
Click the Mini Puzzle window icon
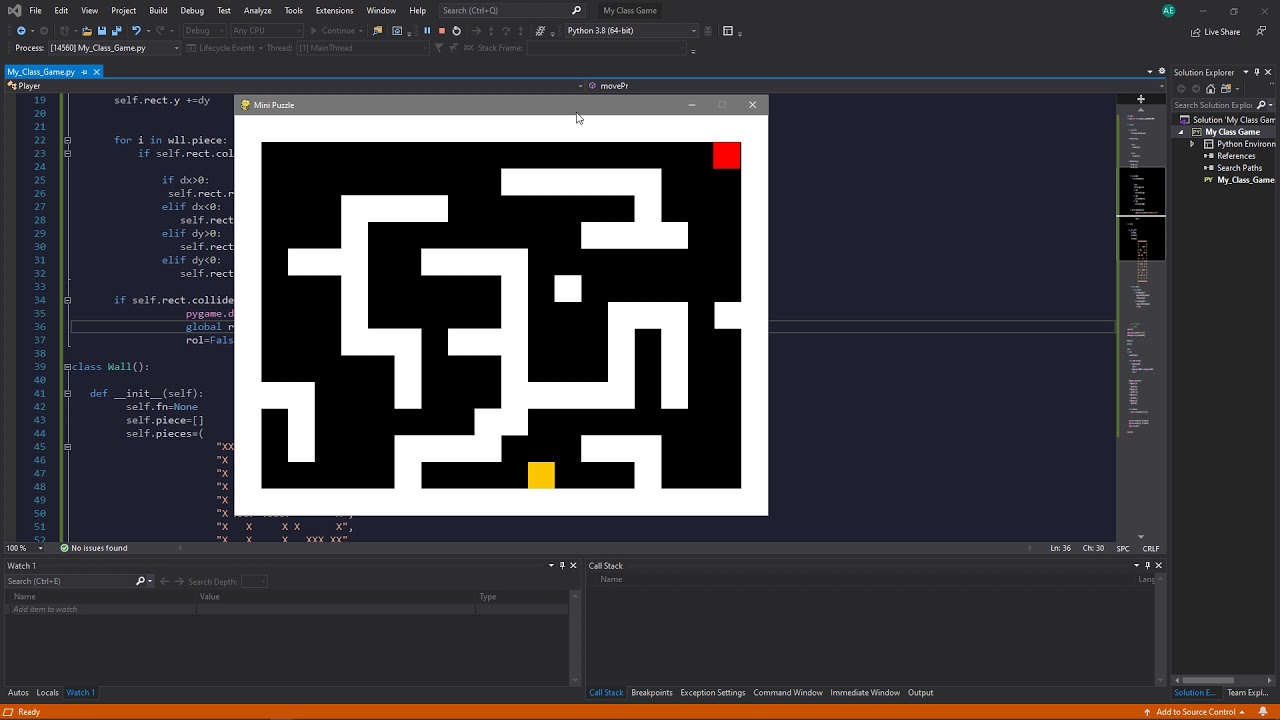(246, 105)
